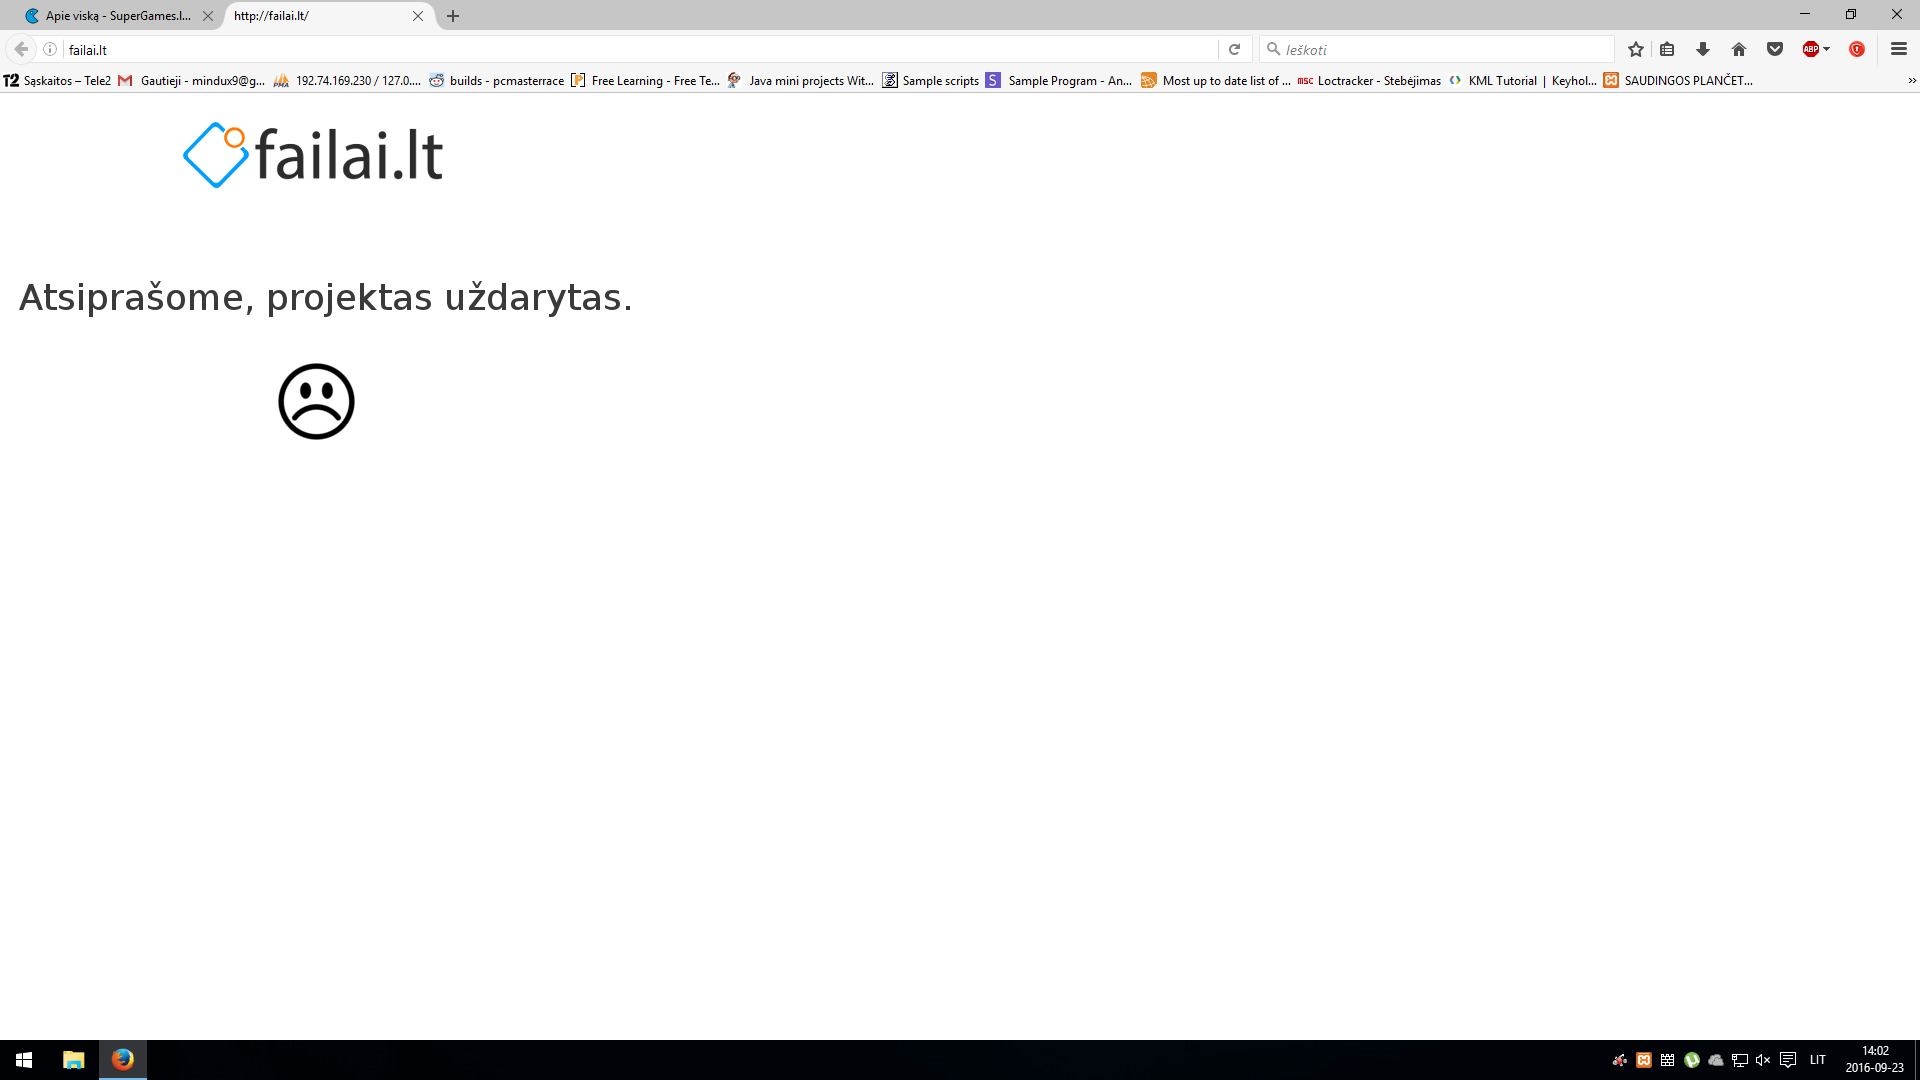Open a new tab
1920x1080 pixels.
(453, 16)
